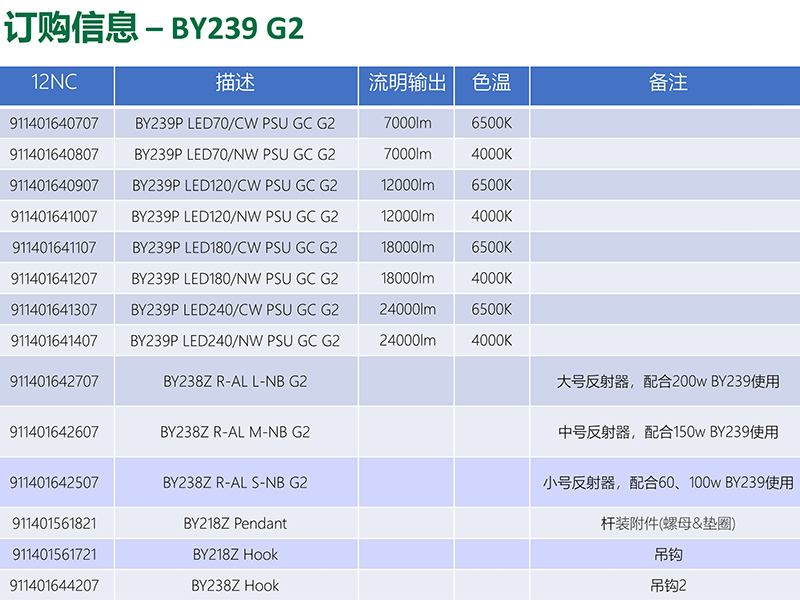Viewport: 800px width, 610px height.
Task: Select order code 911401642507
Action: pos(54,483)
